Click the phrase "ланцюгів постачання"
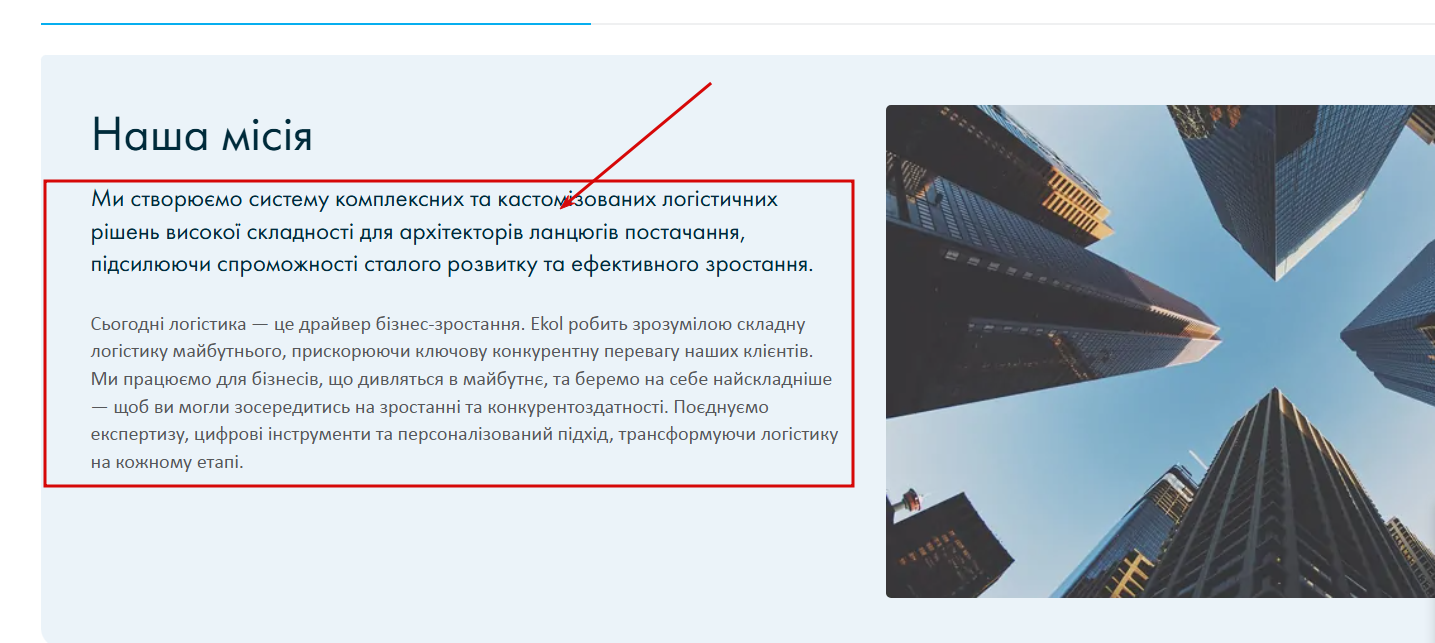 tap(637, 233)
